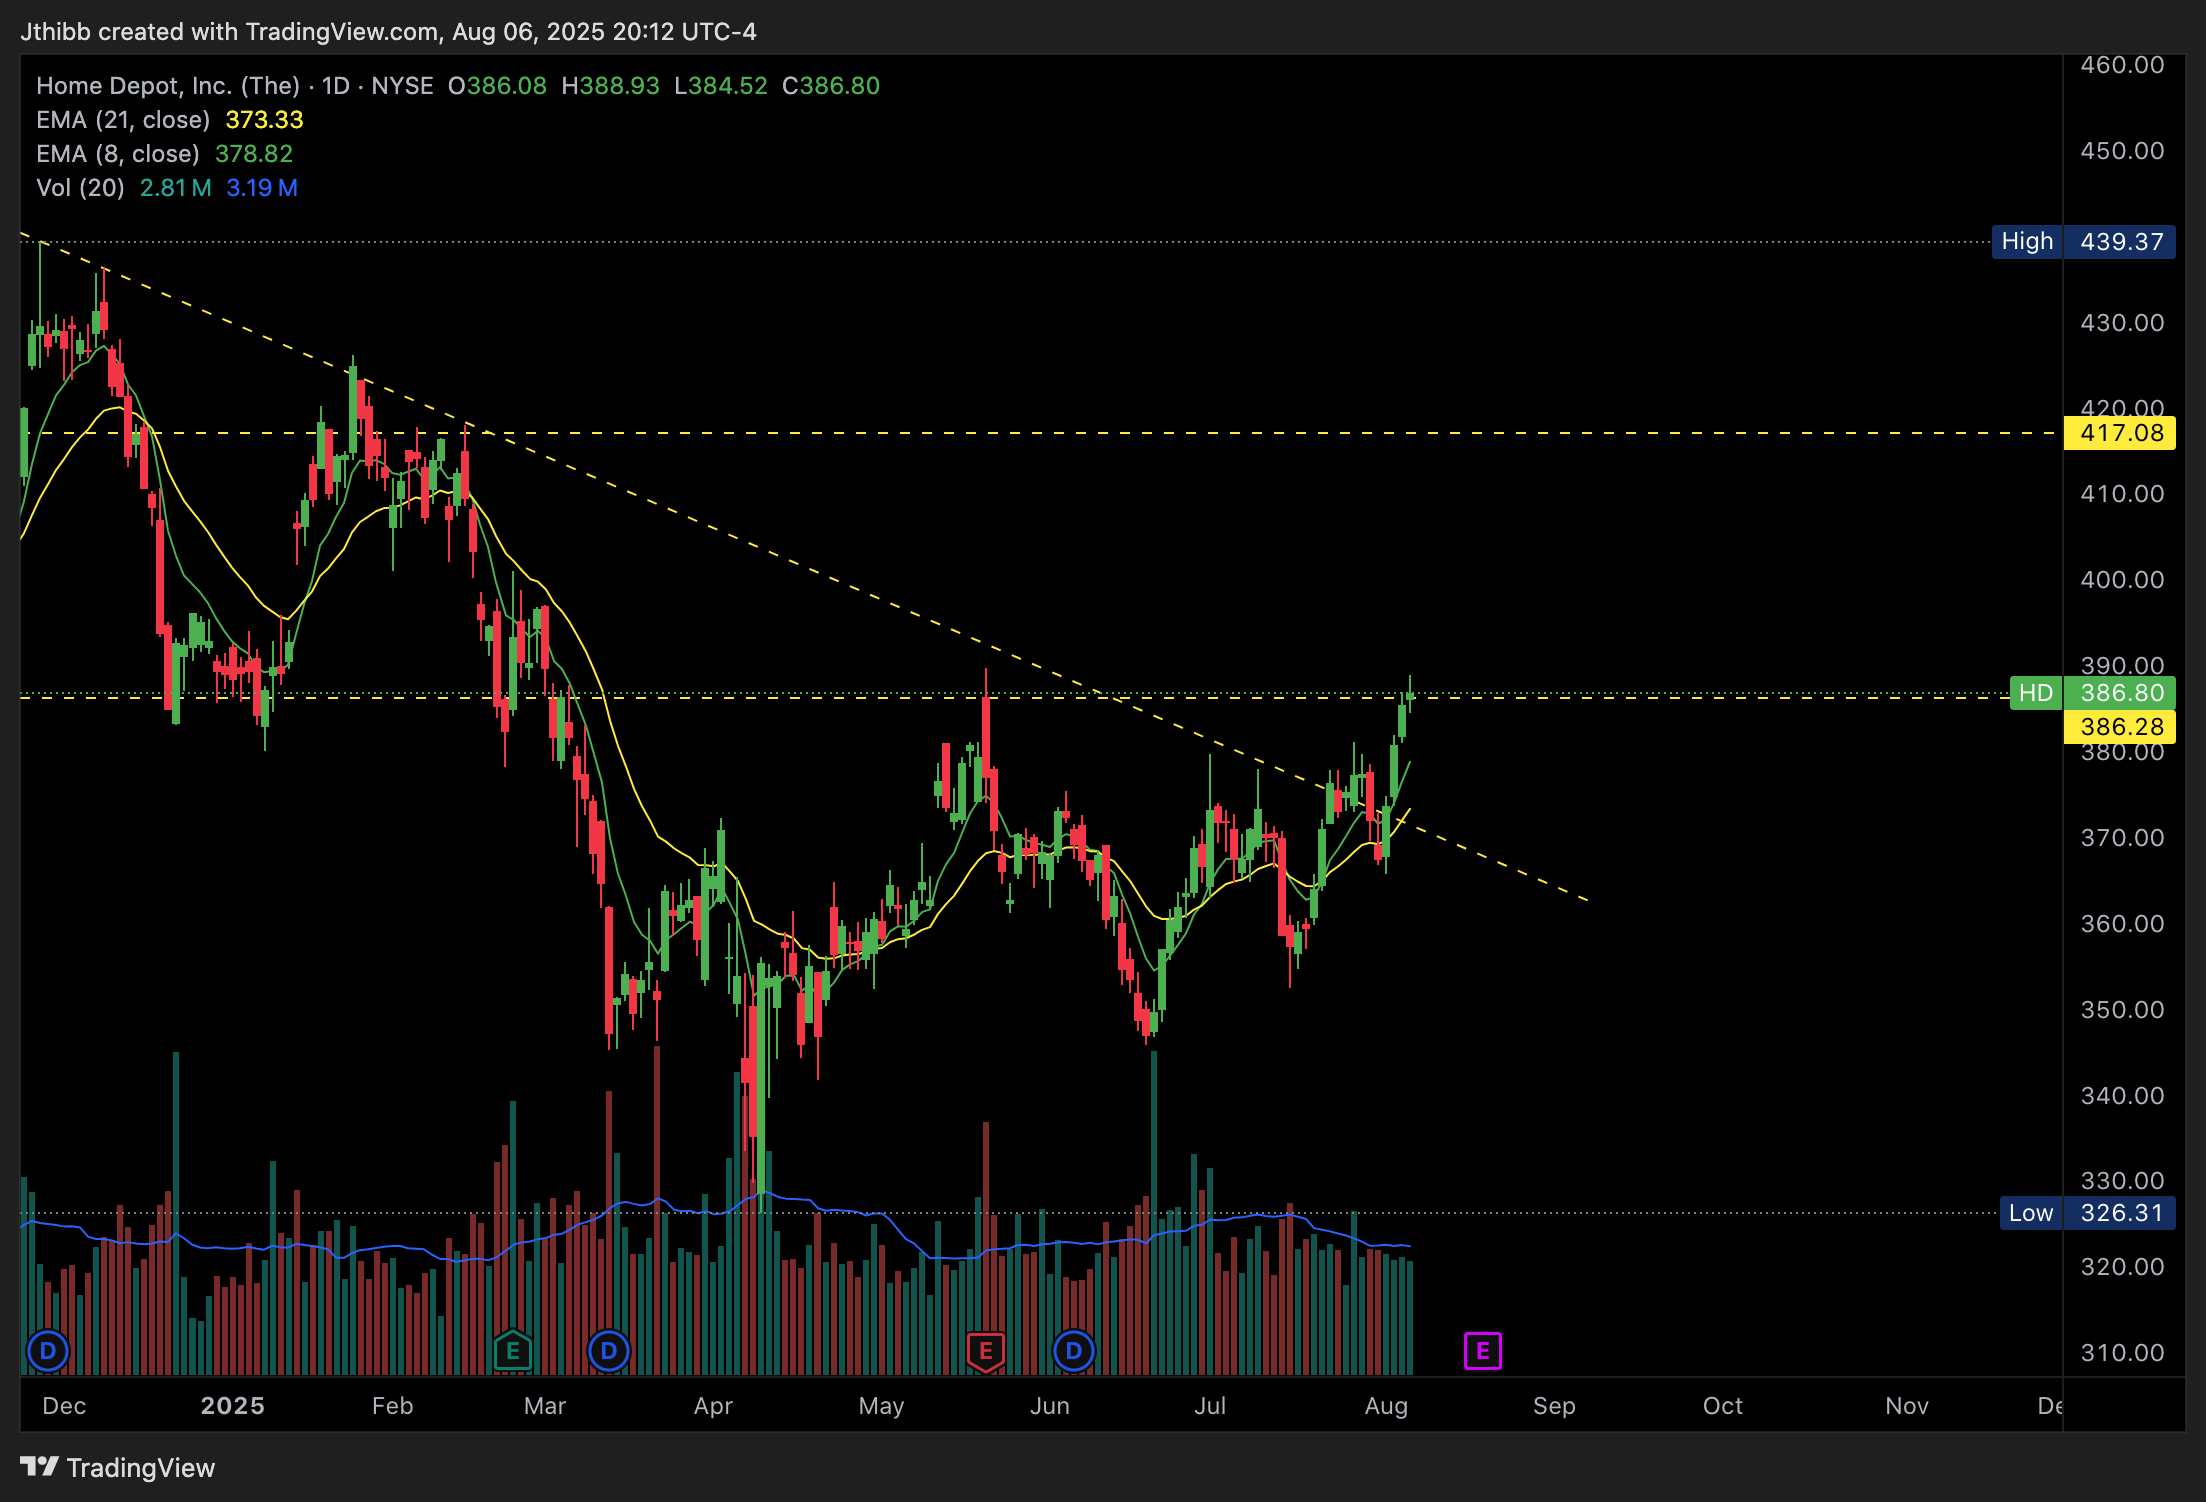Select the Home Depot, Inc. symbol title
2206x1502 pixels.
tap(168, 86)
